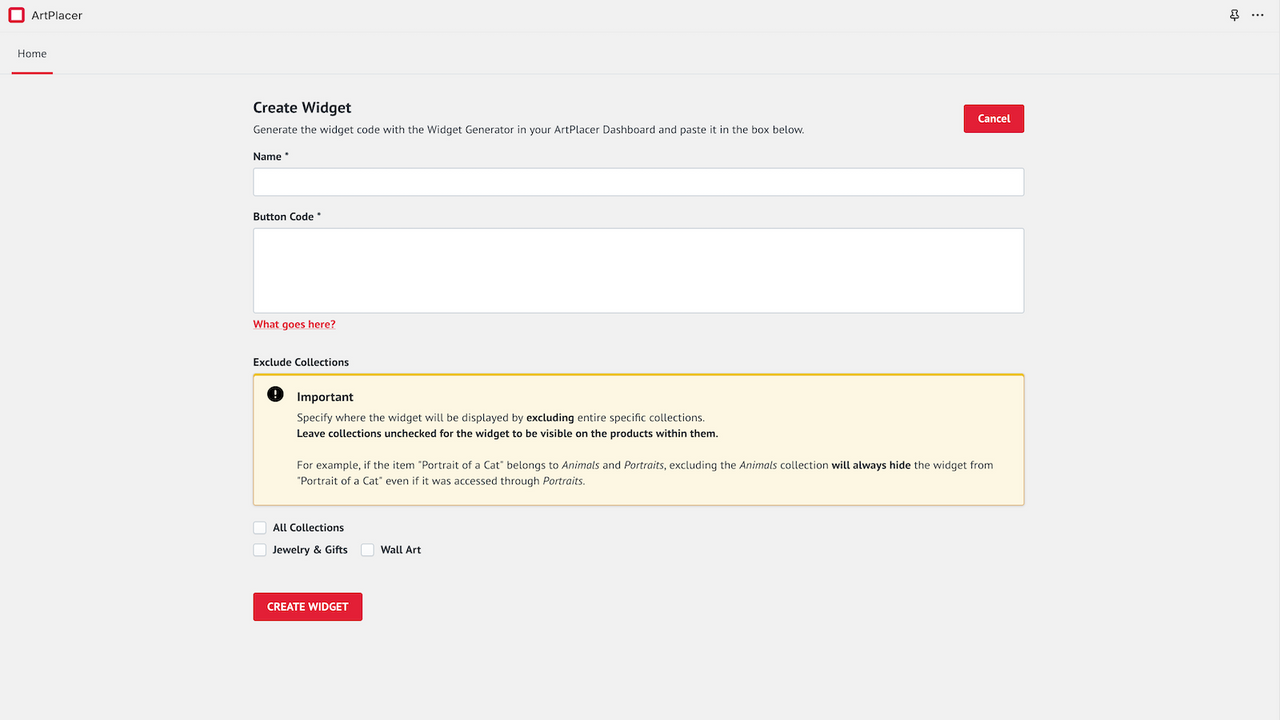Tick the Wall Art checkbox
This screenshot has width=1280, height=720.
[x=368, y=550]
